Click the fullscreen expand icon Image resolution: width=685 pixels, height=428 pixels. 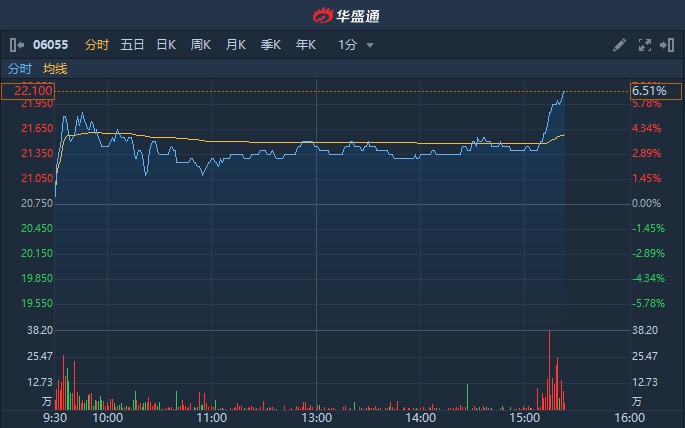click(643, 45)
